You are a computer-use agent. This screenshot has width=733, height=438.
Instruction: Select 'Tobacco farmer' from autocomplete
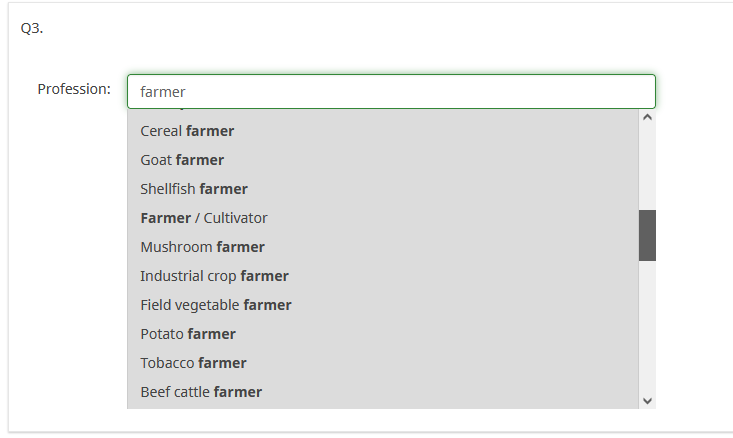[x=193, y=363]
